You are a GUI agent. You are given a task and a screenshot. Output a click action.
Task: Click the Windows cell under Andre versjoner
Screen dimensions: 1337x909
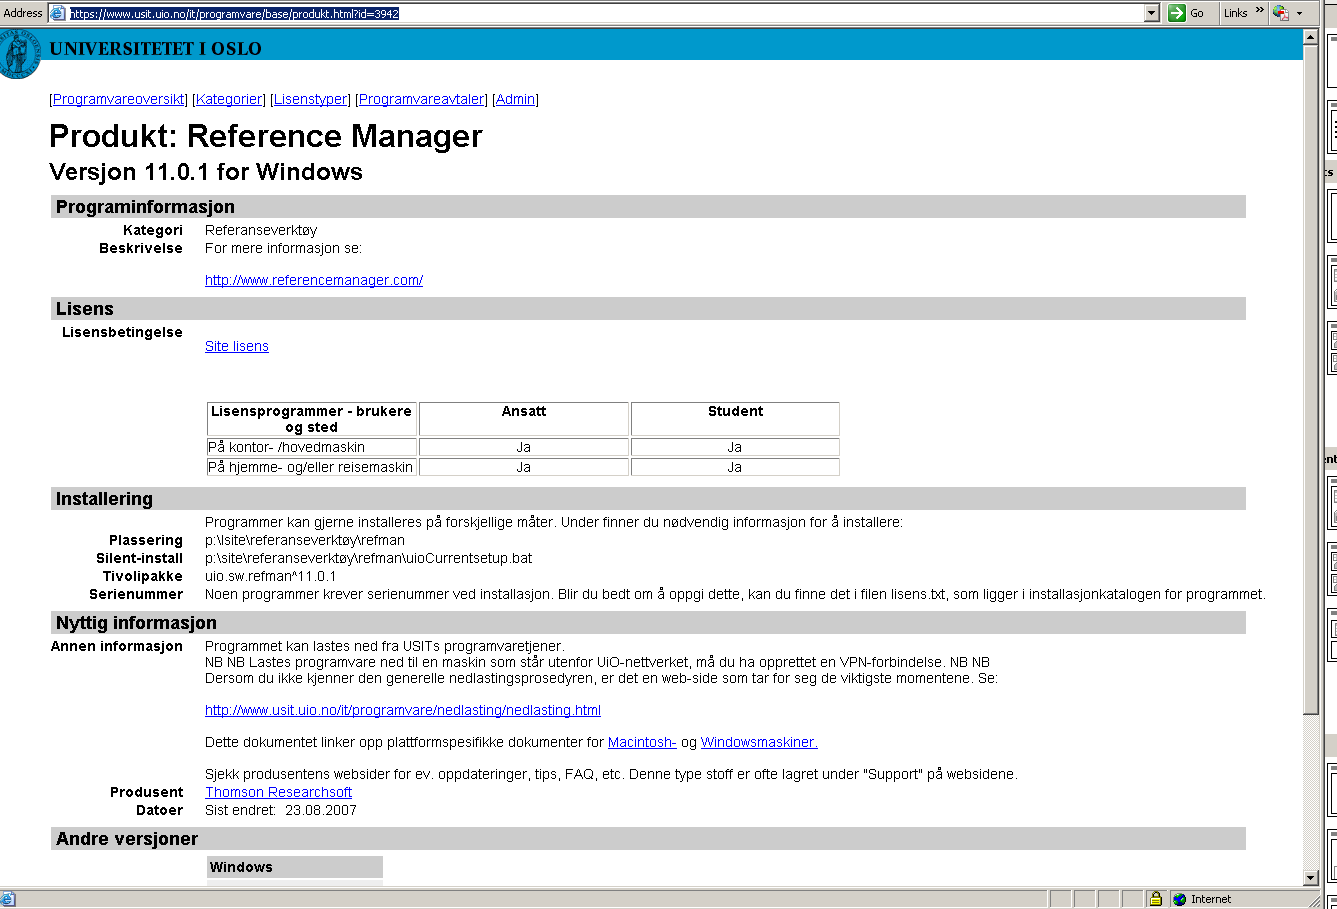pos(295,867)
